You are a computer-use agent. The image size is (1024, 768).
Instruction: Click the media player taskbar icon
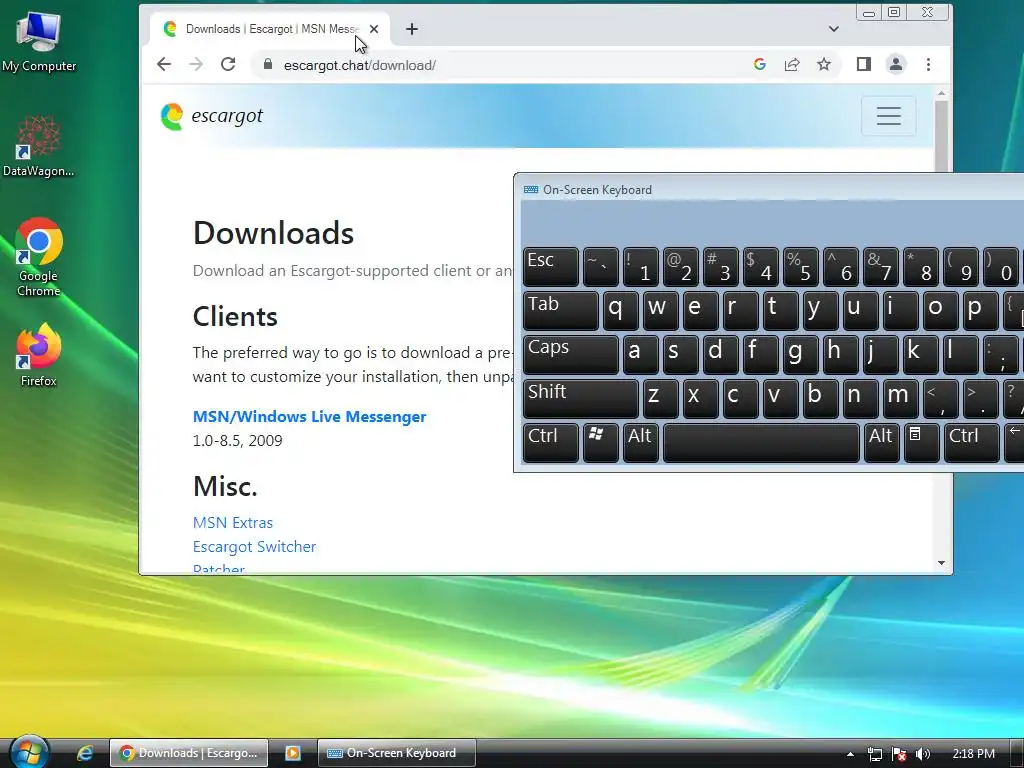(x=293, y=753)
